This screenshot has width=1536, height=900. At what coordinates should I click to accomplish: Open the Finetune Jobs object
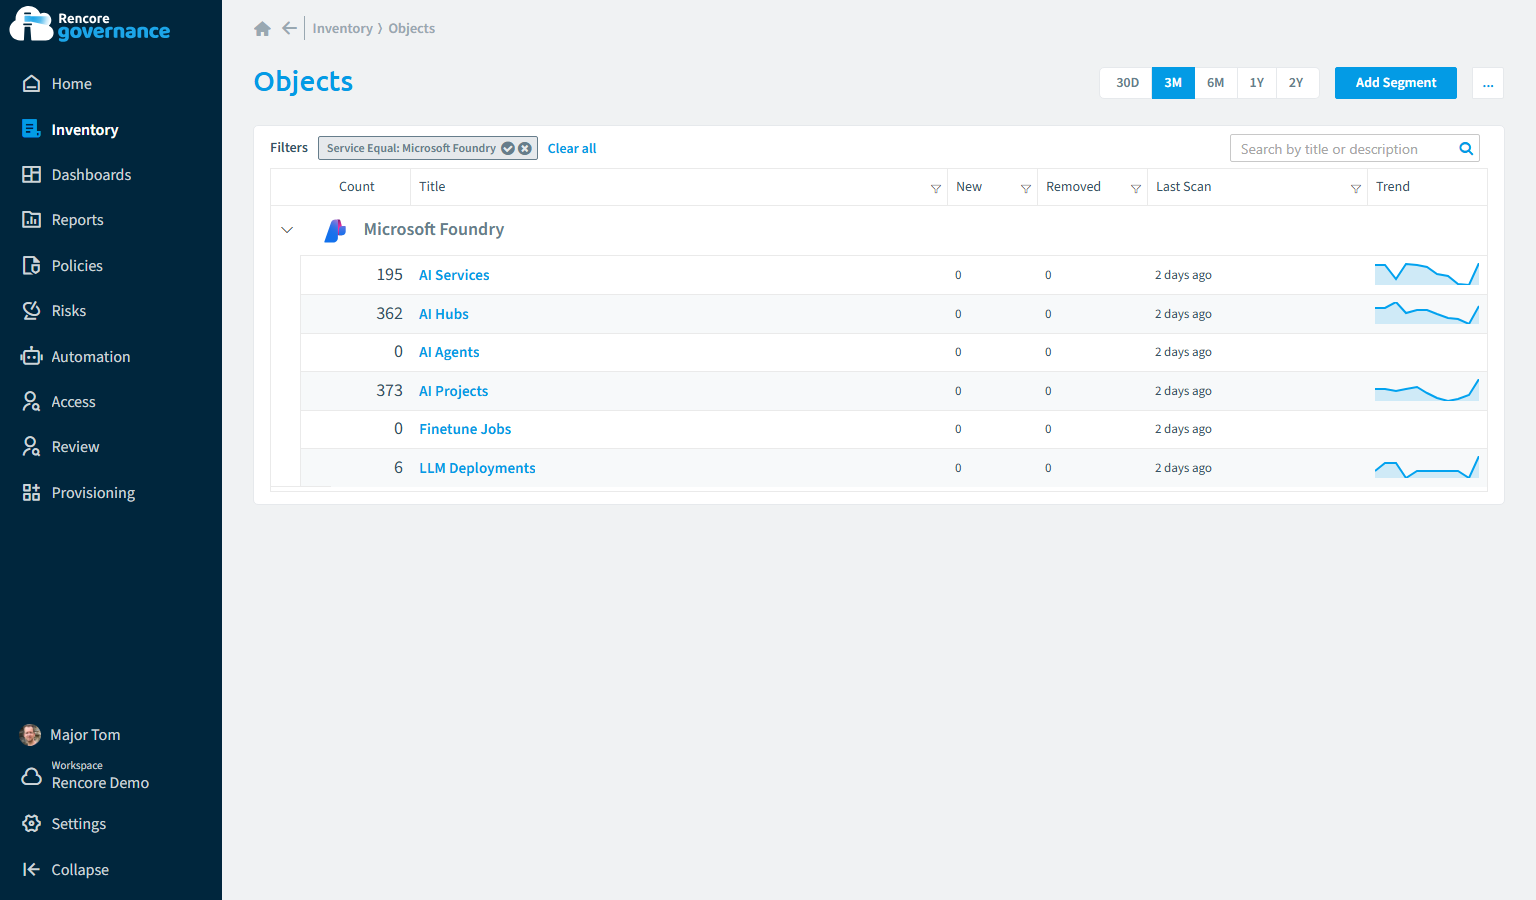(465, 429)
